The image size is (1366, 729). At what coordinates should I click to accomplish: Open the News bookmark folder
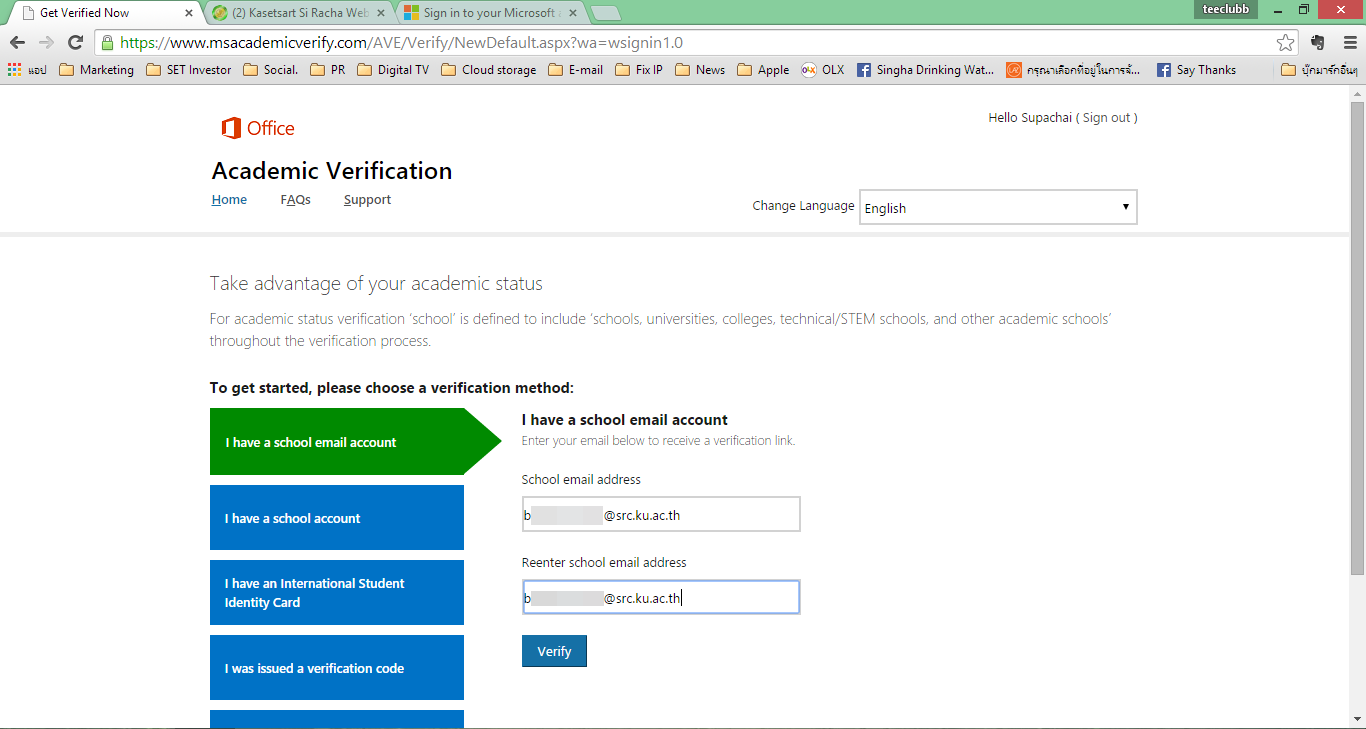tap(700, 70)
